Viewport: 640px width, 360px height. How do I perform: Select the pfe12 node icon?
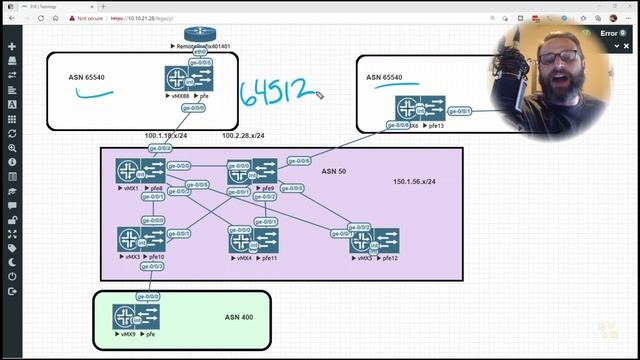[387, 240]
